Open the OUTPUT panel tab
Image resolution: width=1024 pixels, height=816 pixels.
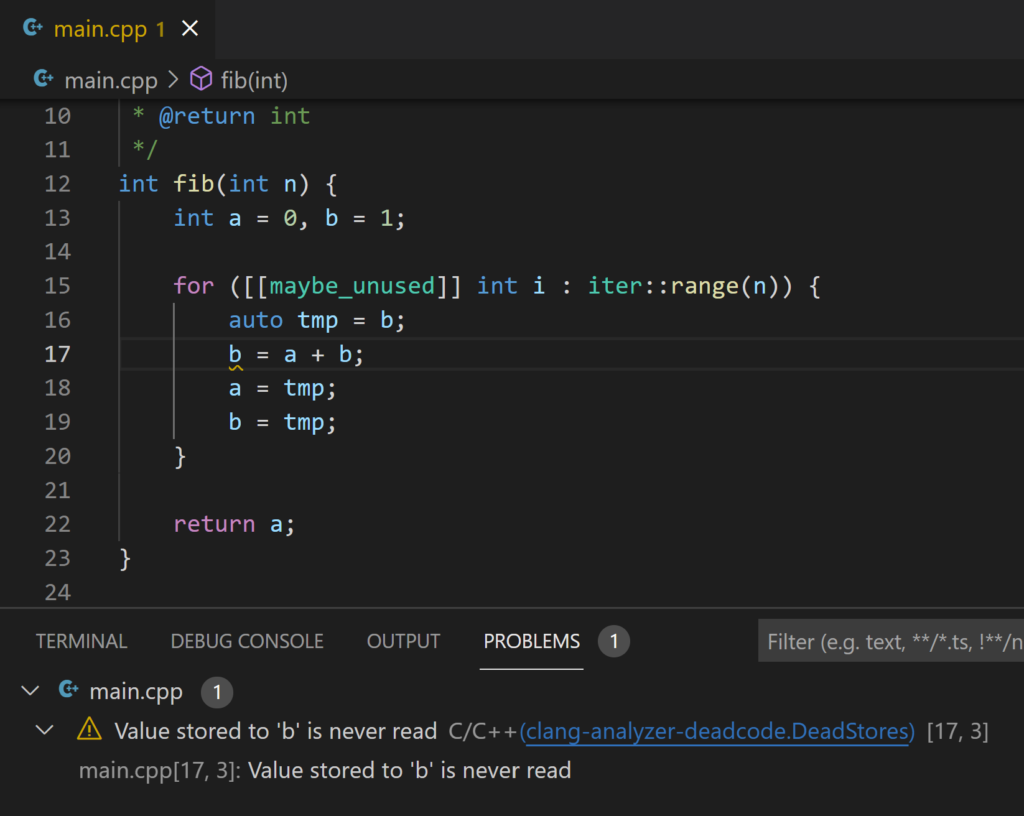403,641
